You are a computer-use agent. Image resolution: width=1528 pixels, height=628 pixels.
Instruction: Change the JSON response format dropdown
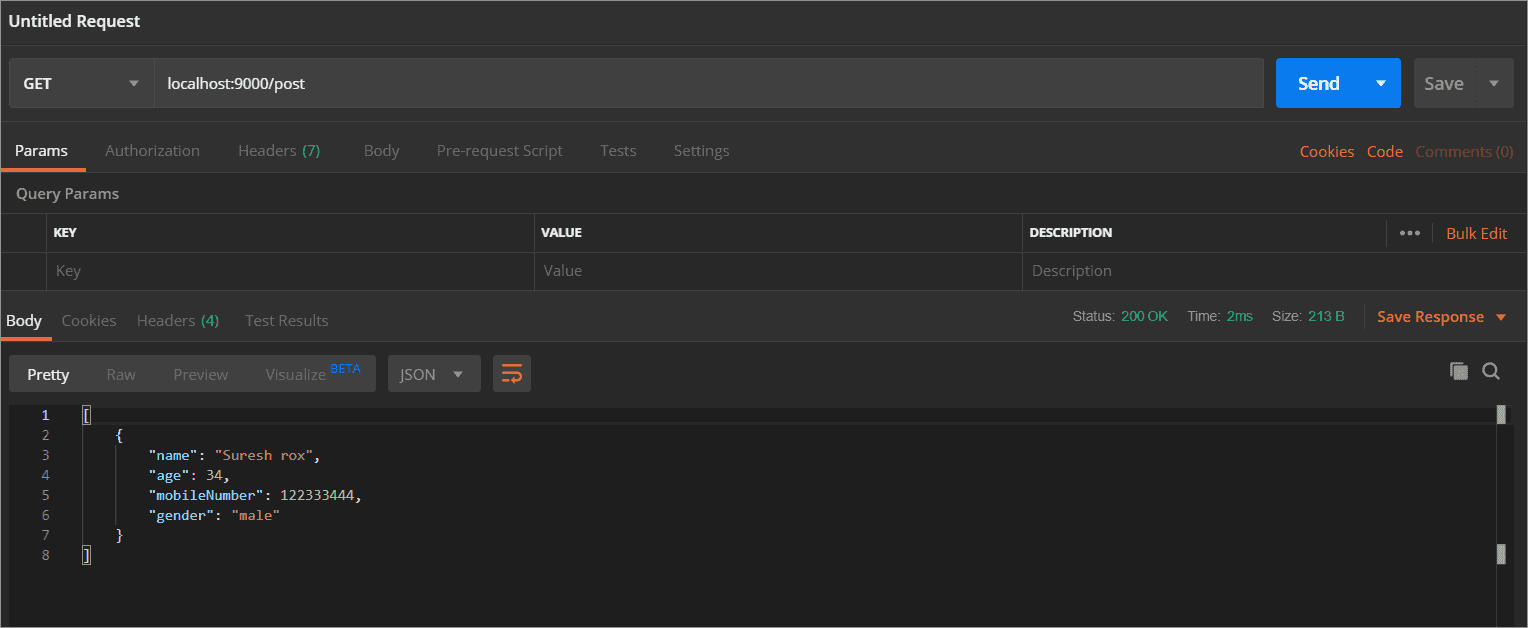pyautogui.click(x=433, y=374)
